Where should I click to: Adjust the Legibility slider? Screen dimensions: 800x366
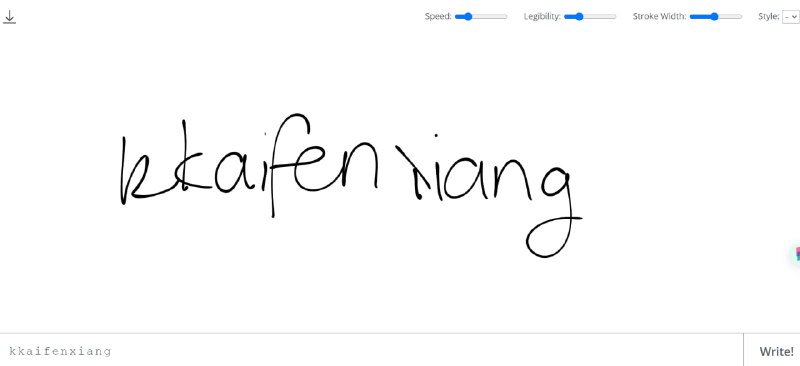click(590, 17)
